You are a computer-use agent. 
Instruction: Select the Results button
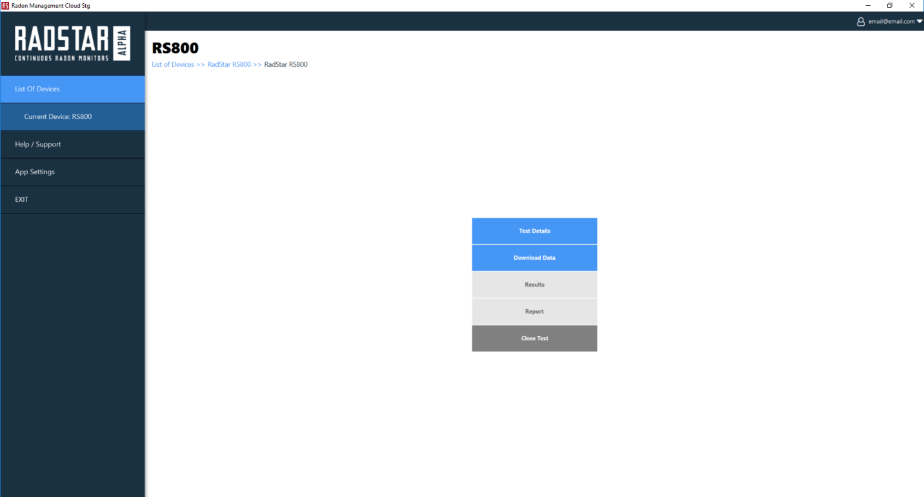coord(534,285)
